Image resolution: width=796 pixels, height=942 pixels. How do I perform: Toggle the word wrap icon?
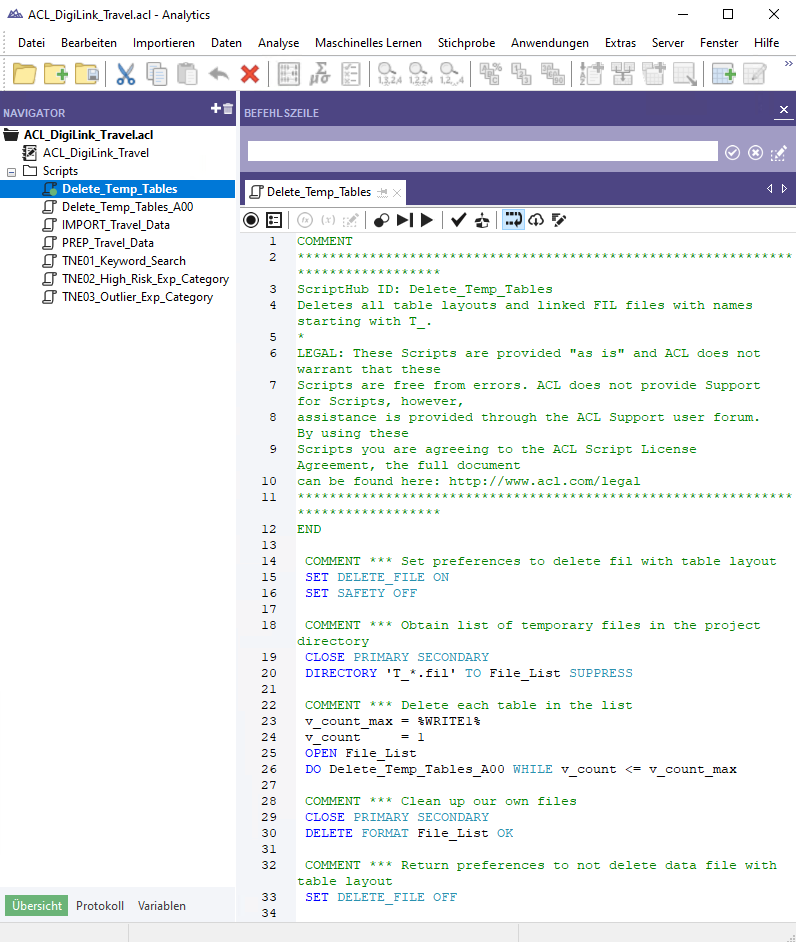tap(513, 220)
